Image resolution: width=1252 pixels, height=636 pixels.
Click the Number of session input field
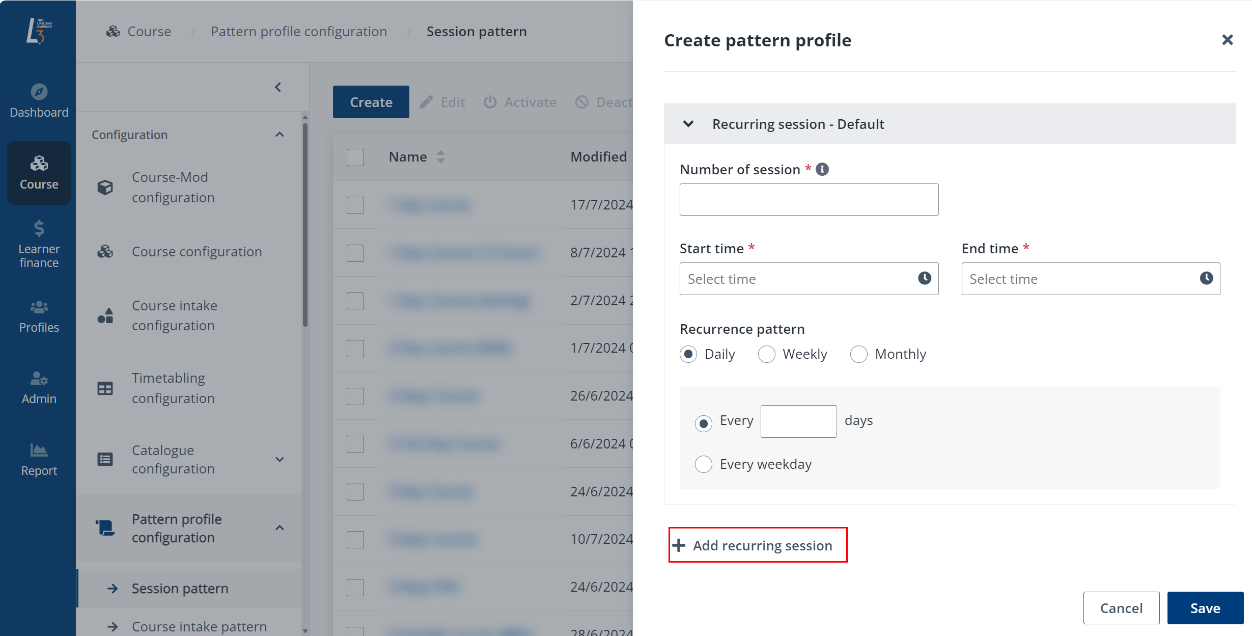[x=808, y=199]
